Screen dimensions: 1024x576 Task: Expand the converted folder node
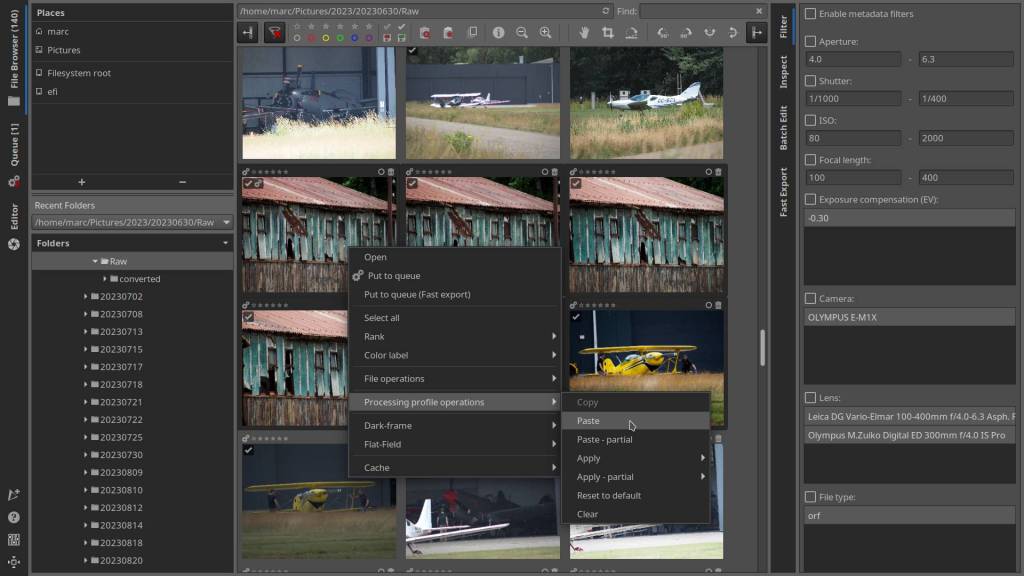[x=104, y=279]
